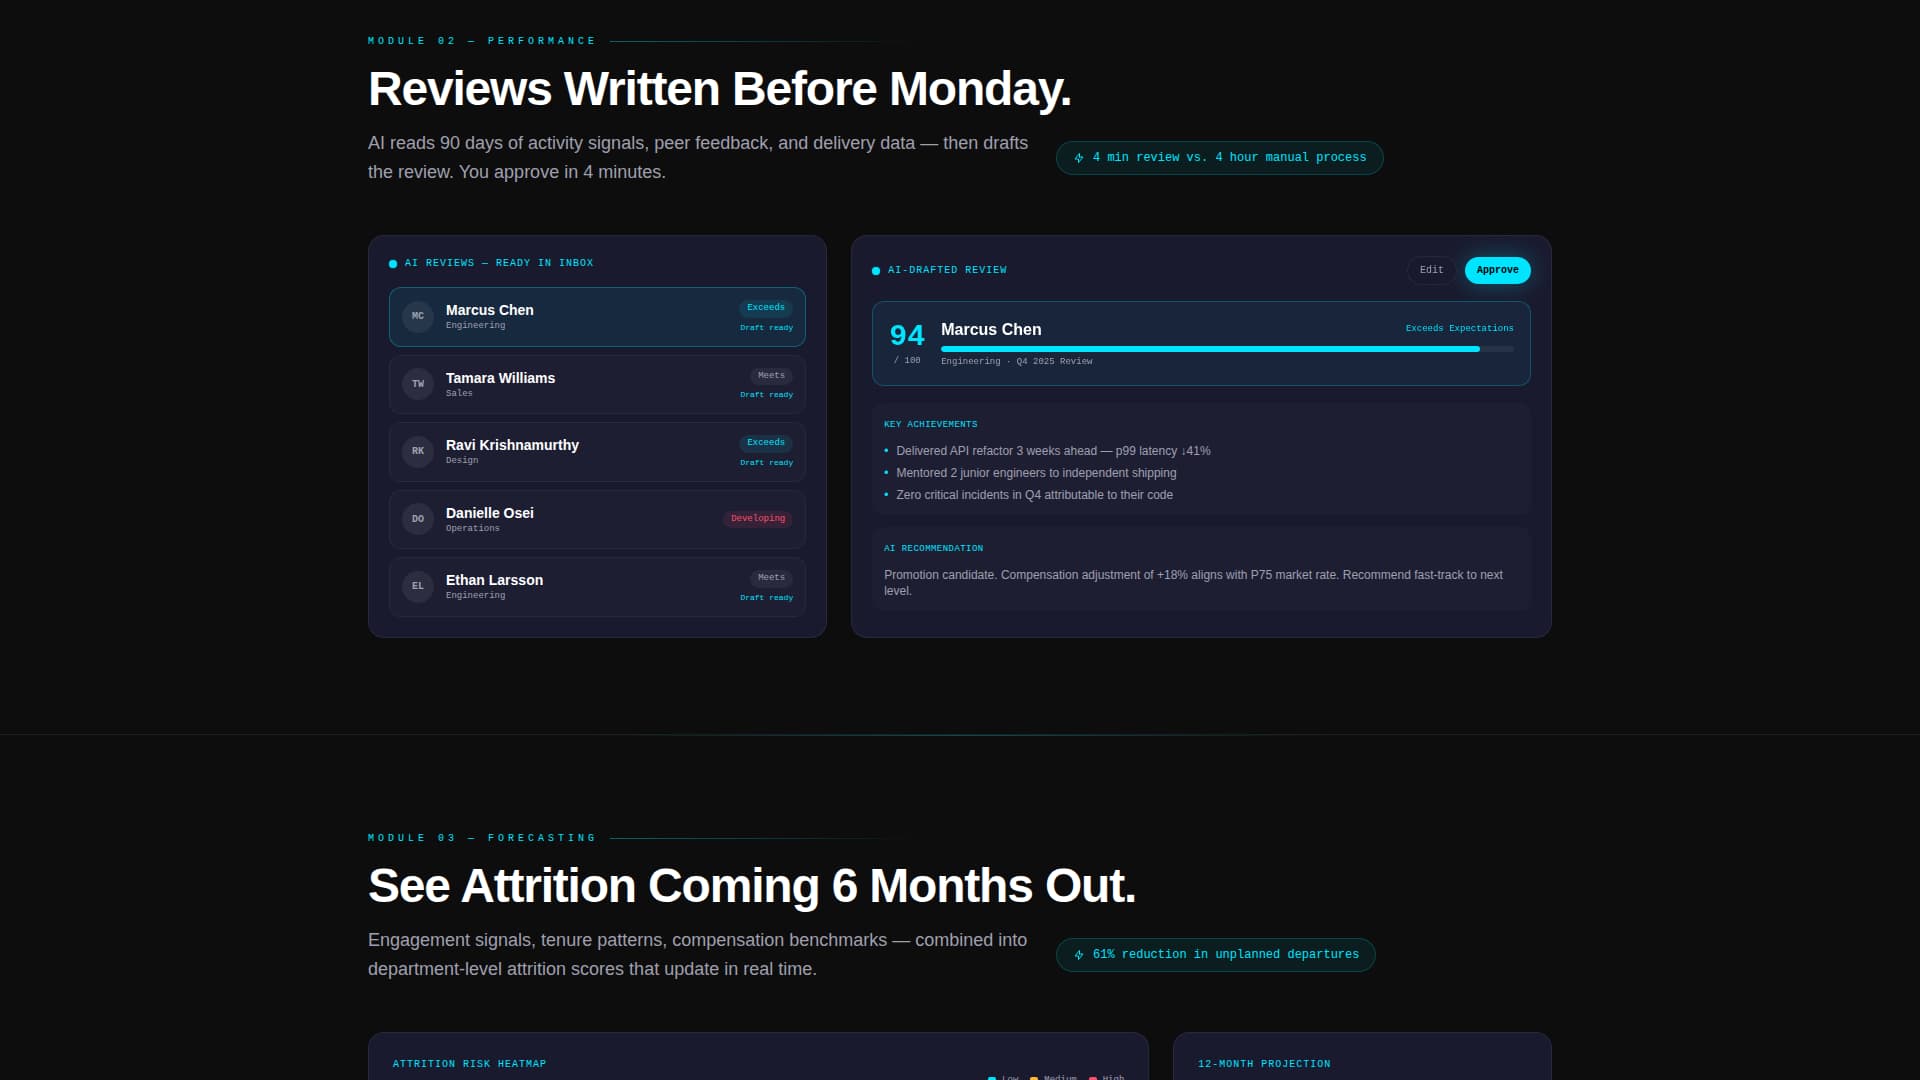Open Danielle Osei review row
1920x1080 pixels.
click(x=597, y=519)
